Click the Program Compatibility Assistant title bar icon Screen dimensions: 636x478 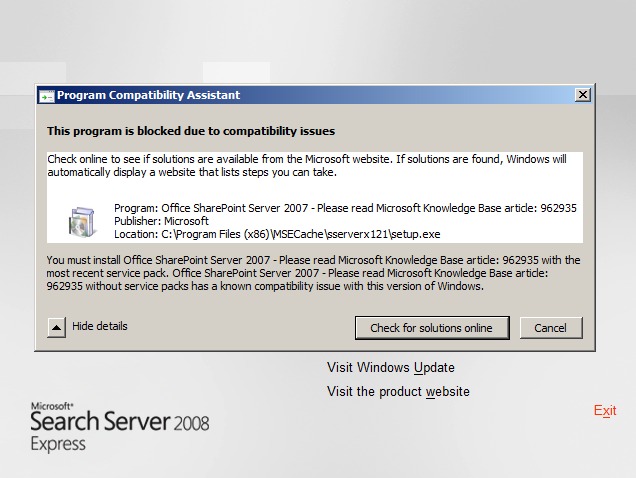click(46, 96)
